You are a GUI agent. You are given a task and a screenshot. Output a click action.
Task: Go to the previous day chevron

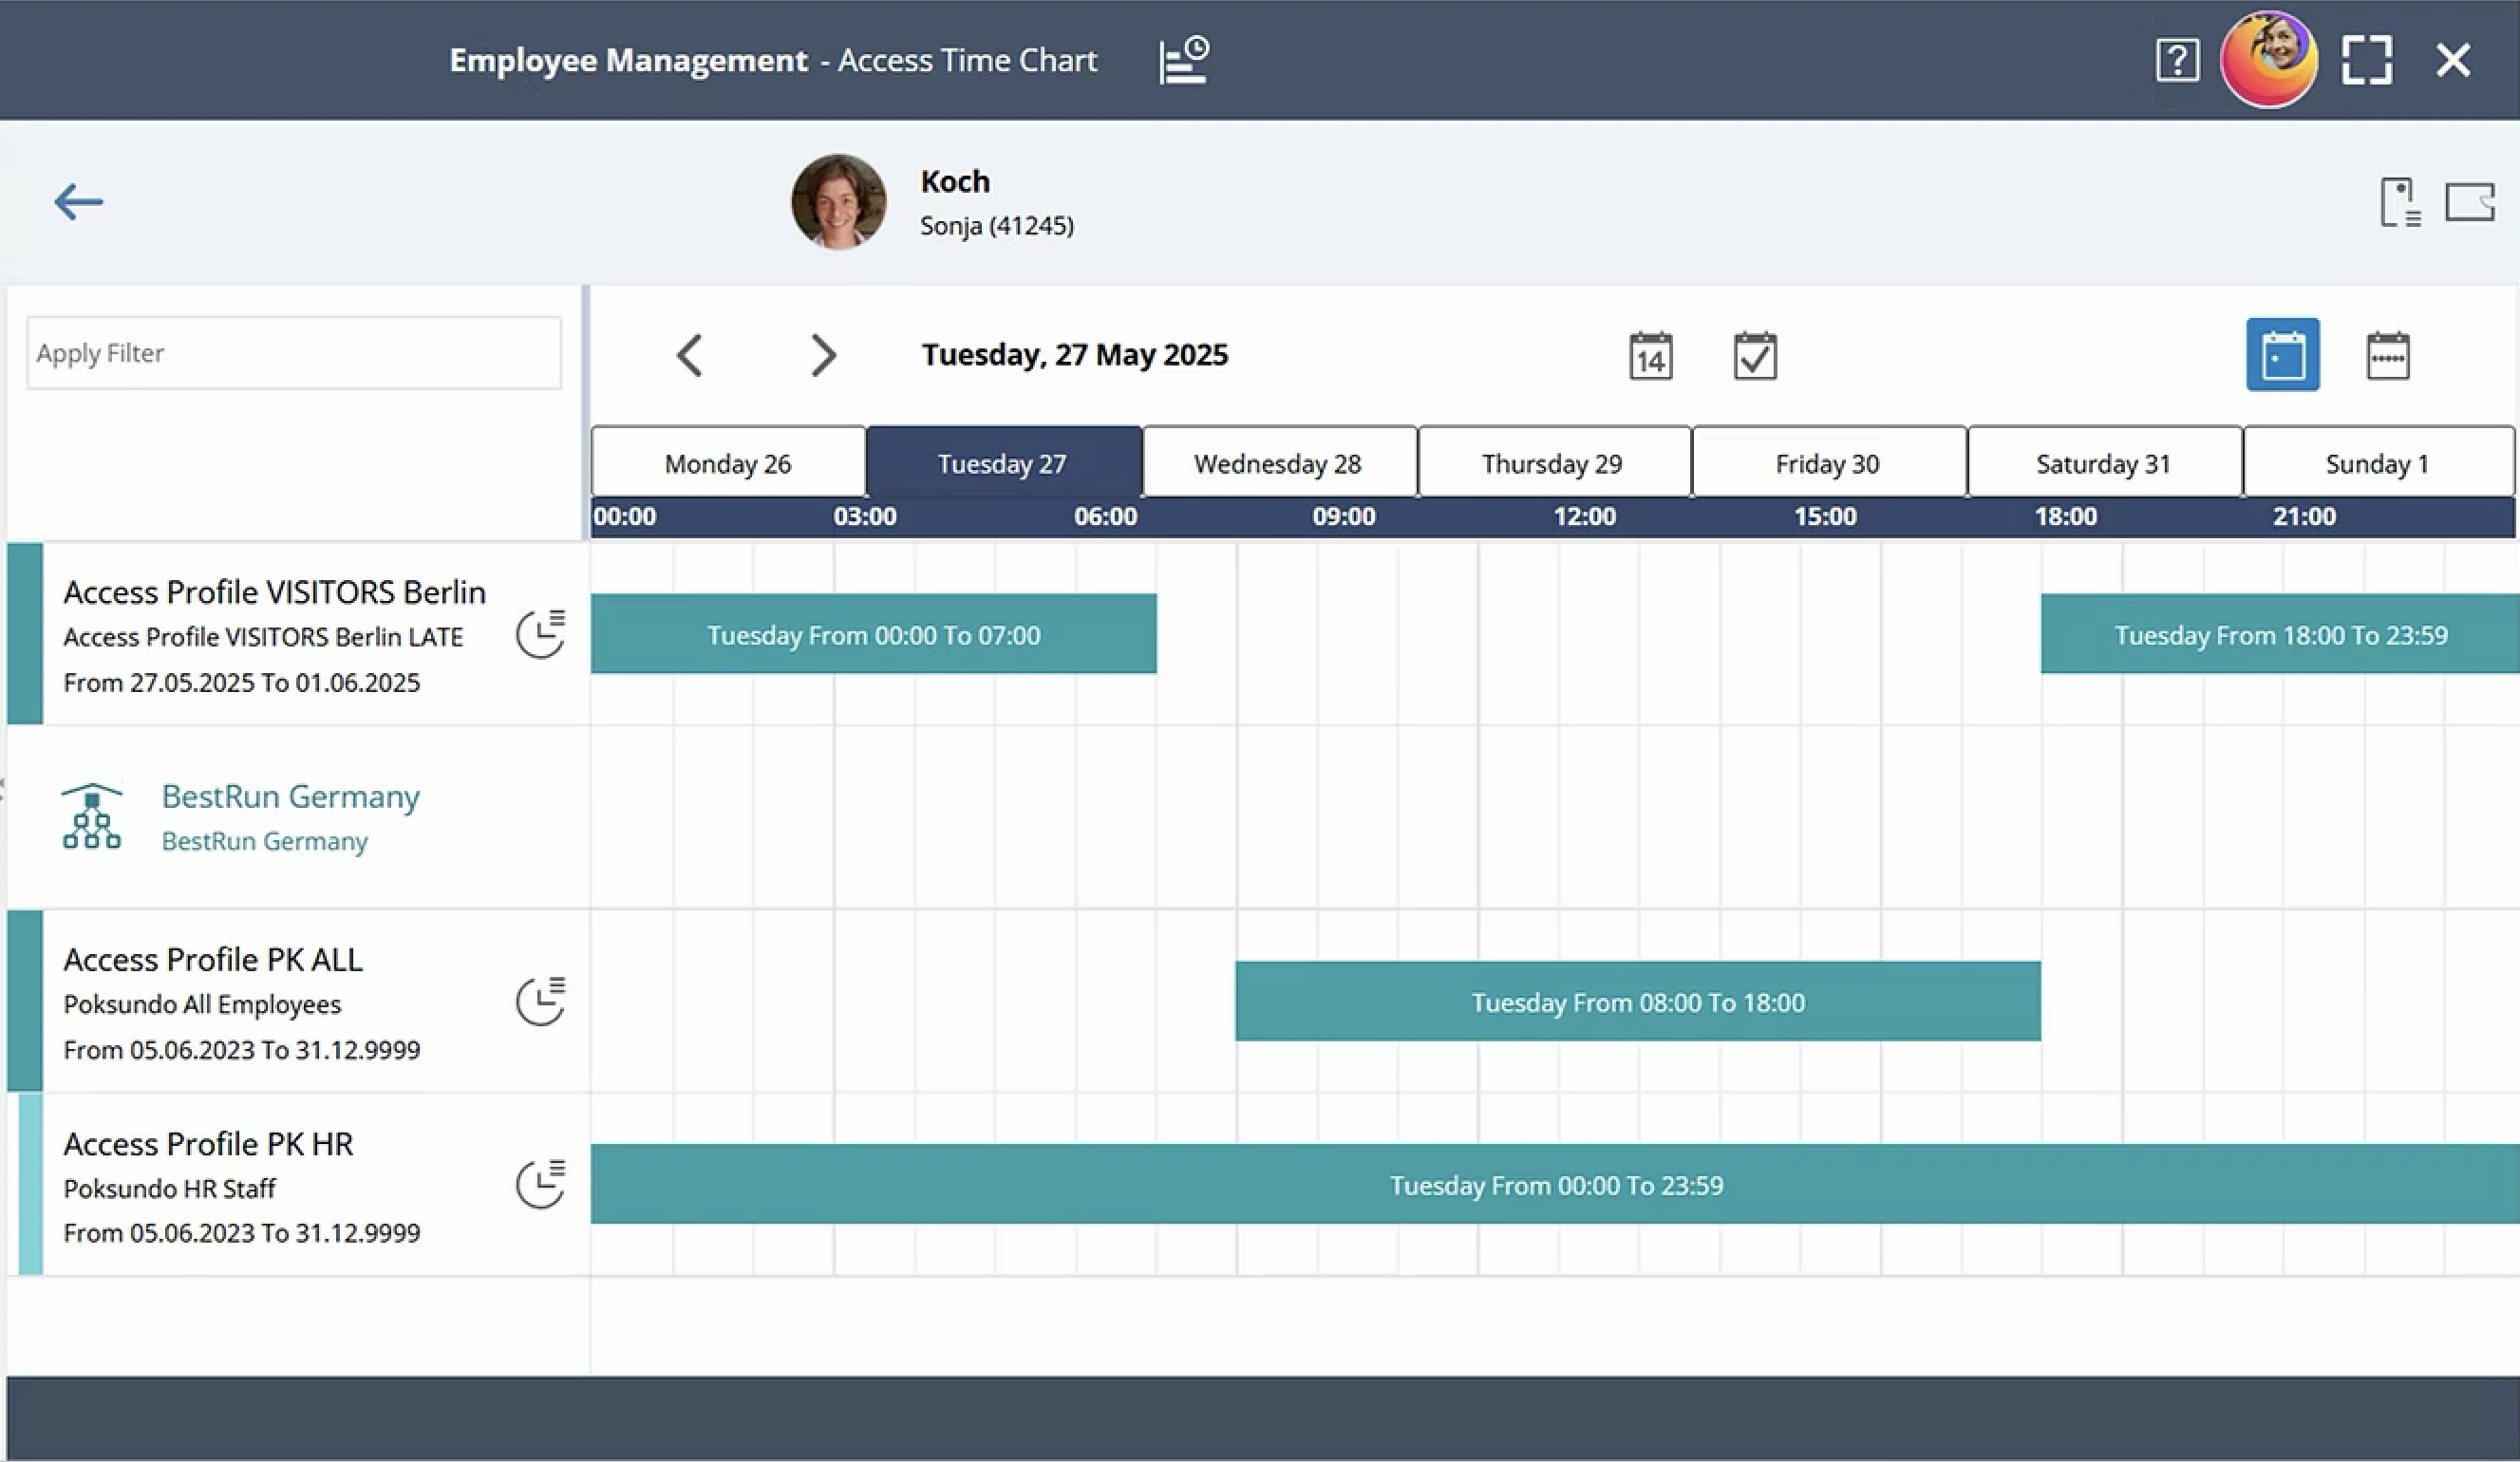click(690, 355)
